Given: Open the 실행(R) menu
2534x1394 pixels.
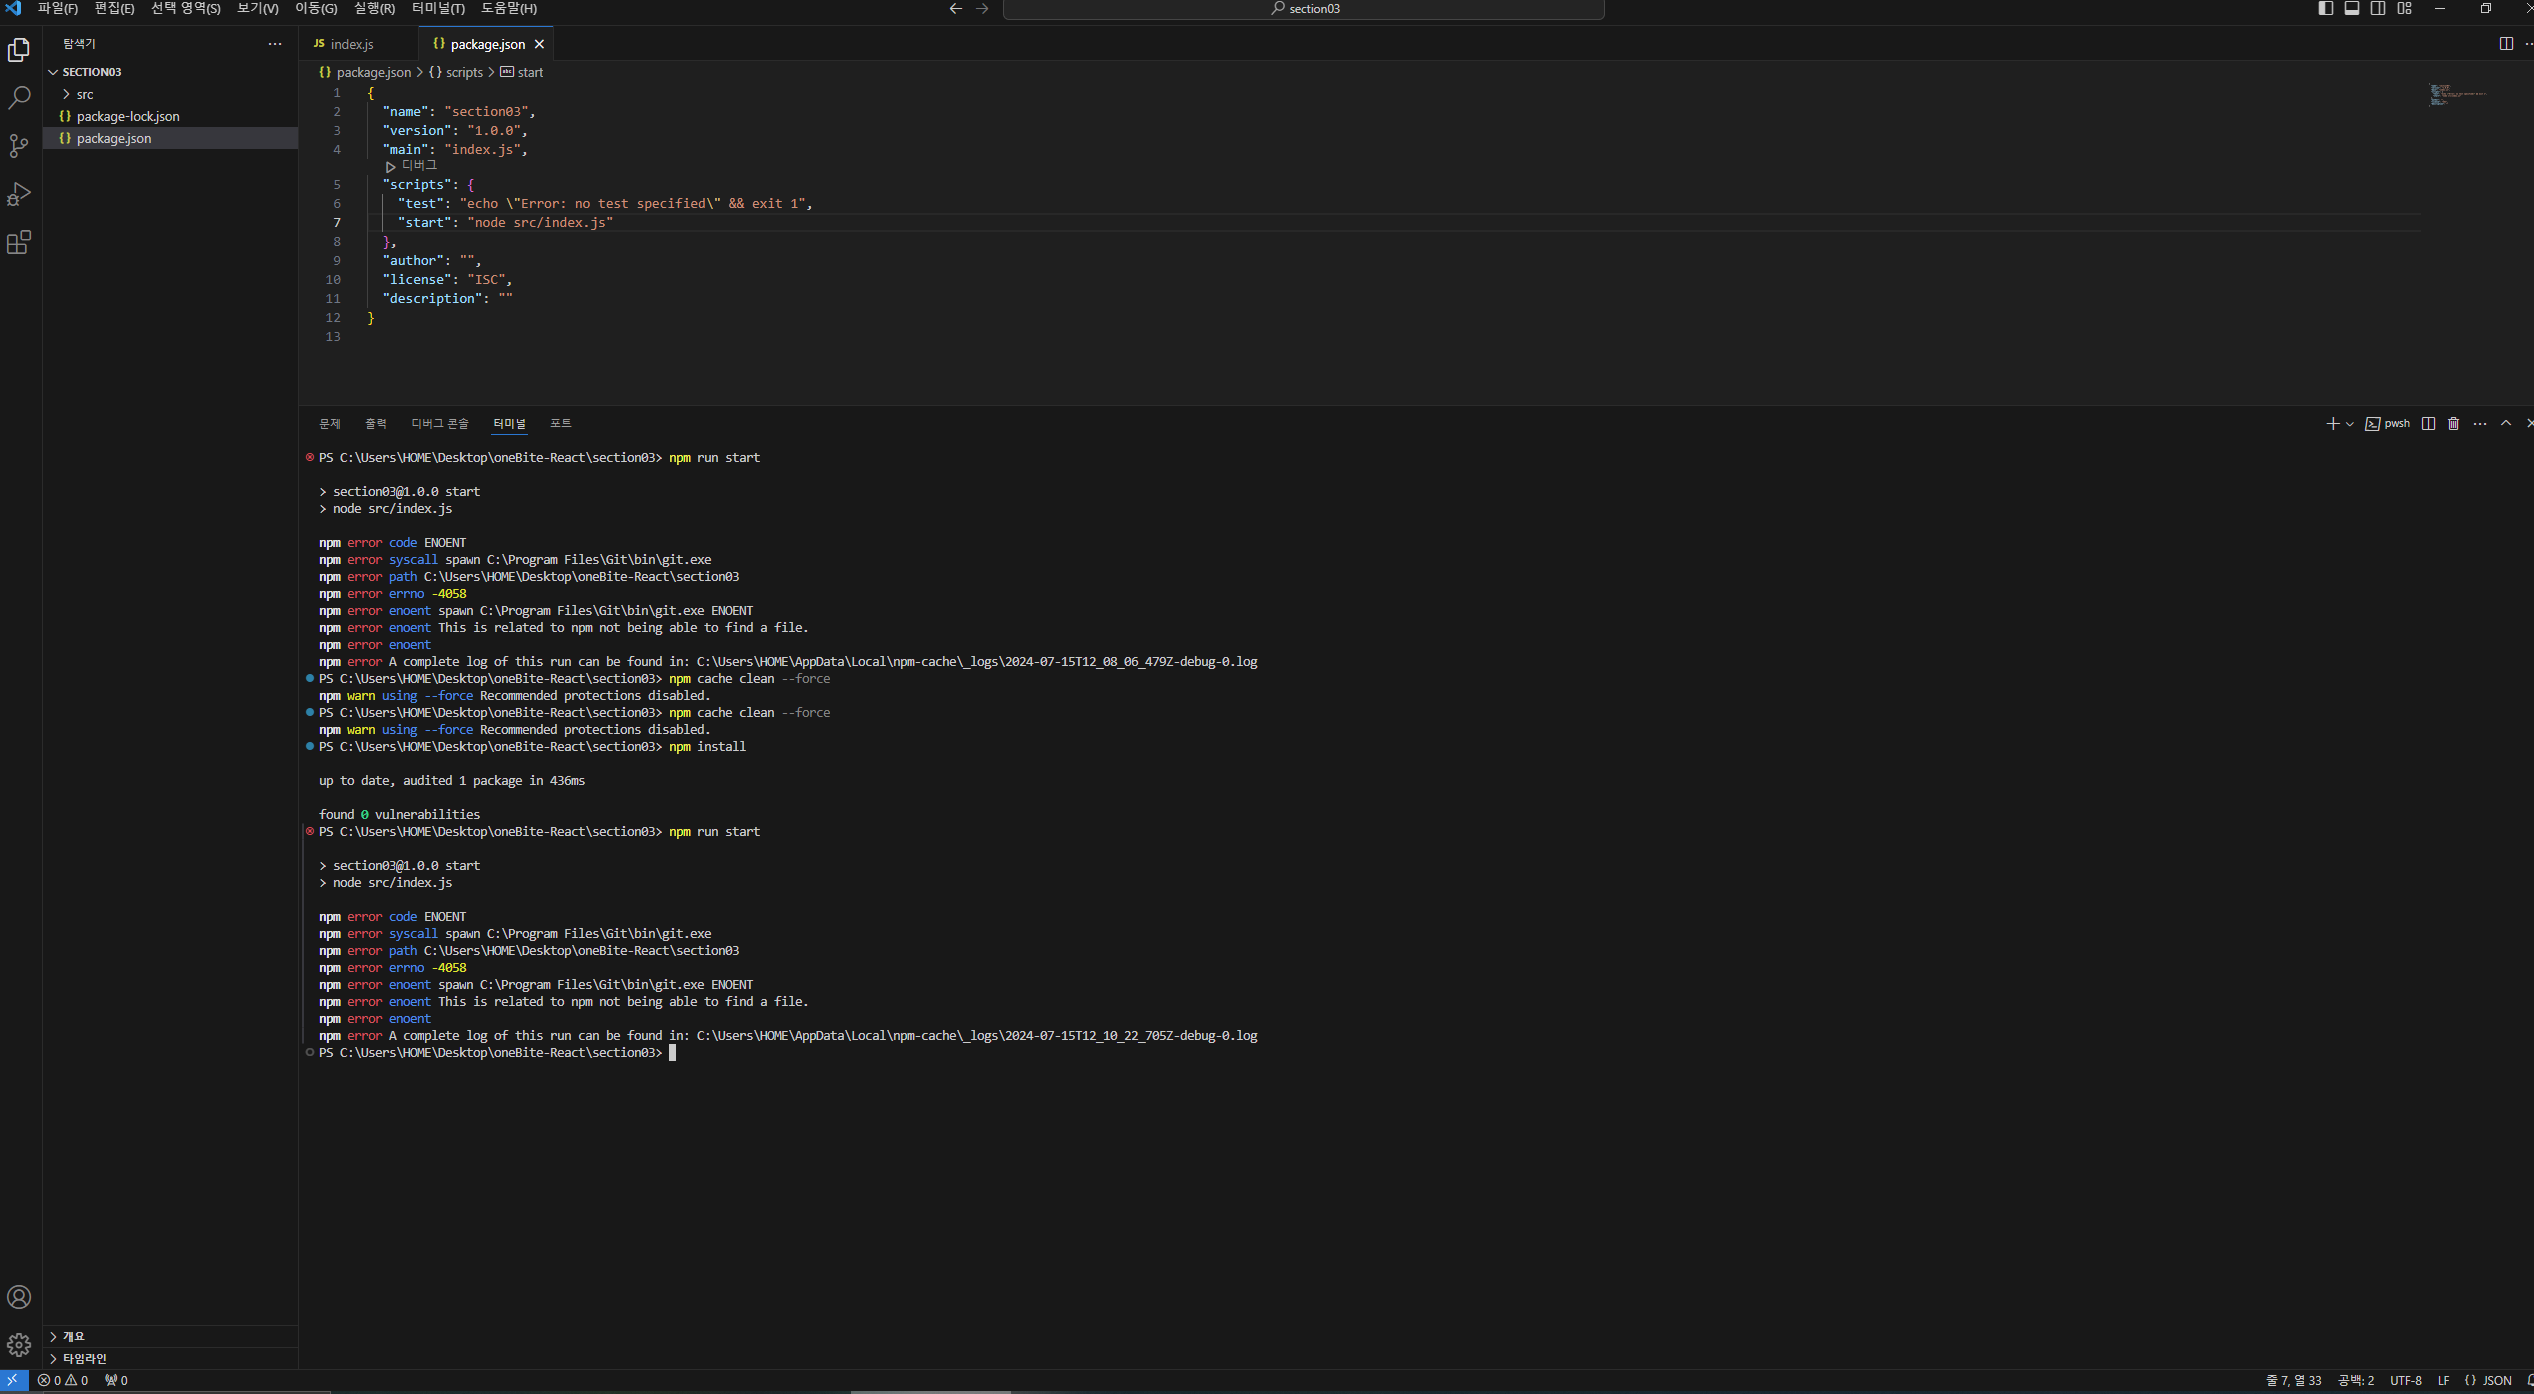Looking at the screenshot, I should click(375, 9).
